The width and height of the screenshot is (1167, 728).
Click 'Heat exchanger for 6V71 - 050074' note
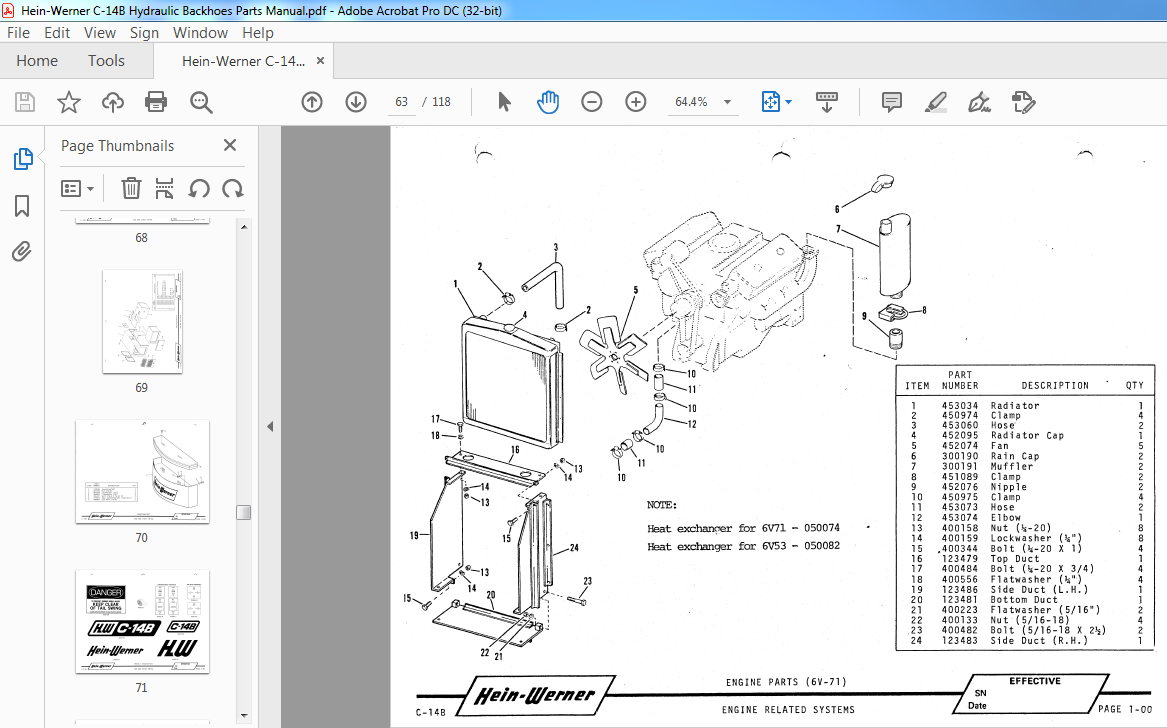743,529
